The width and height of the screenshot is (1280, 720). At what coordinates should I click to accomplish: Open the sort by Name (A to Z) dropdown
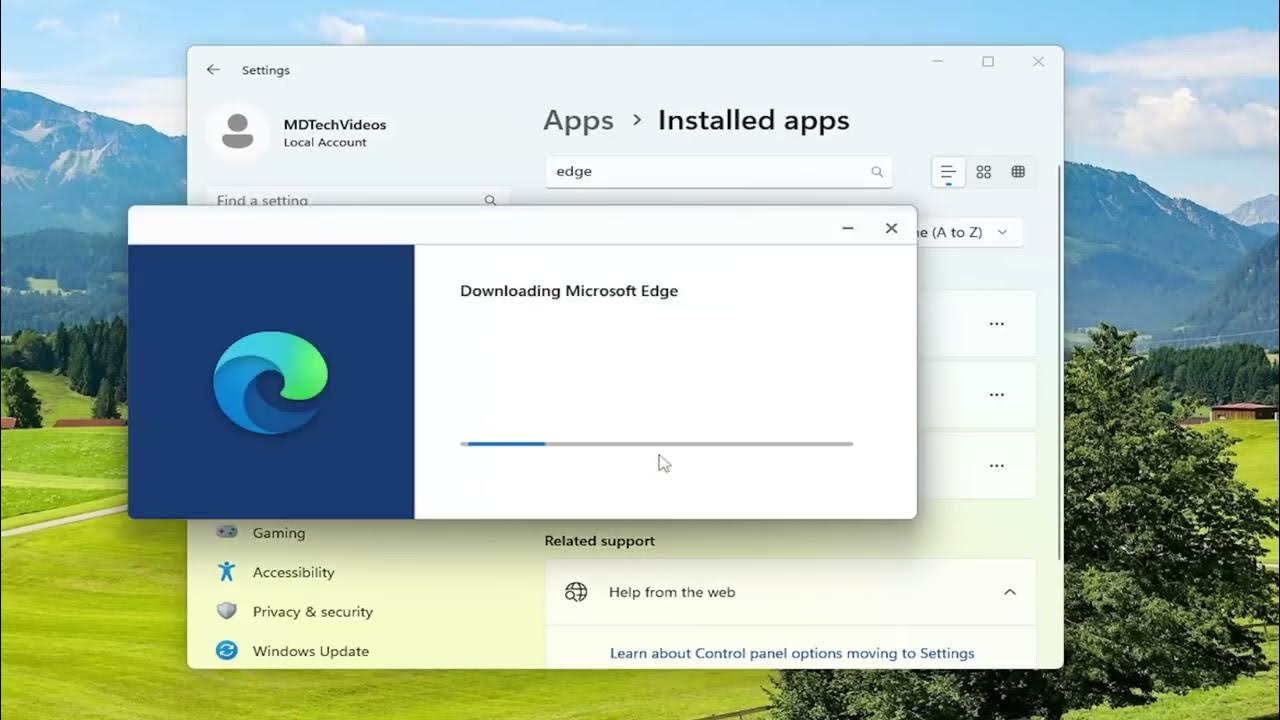[x=968, y=232]
